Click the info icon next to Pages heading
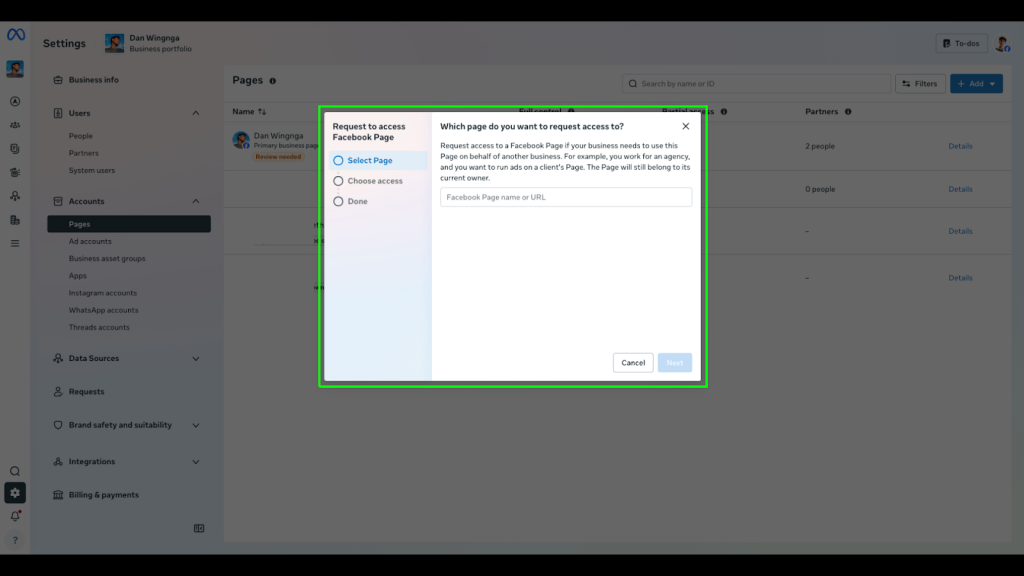 (273, 81)
